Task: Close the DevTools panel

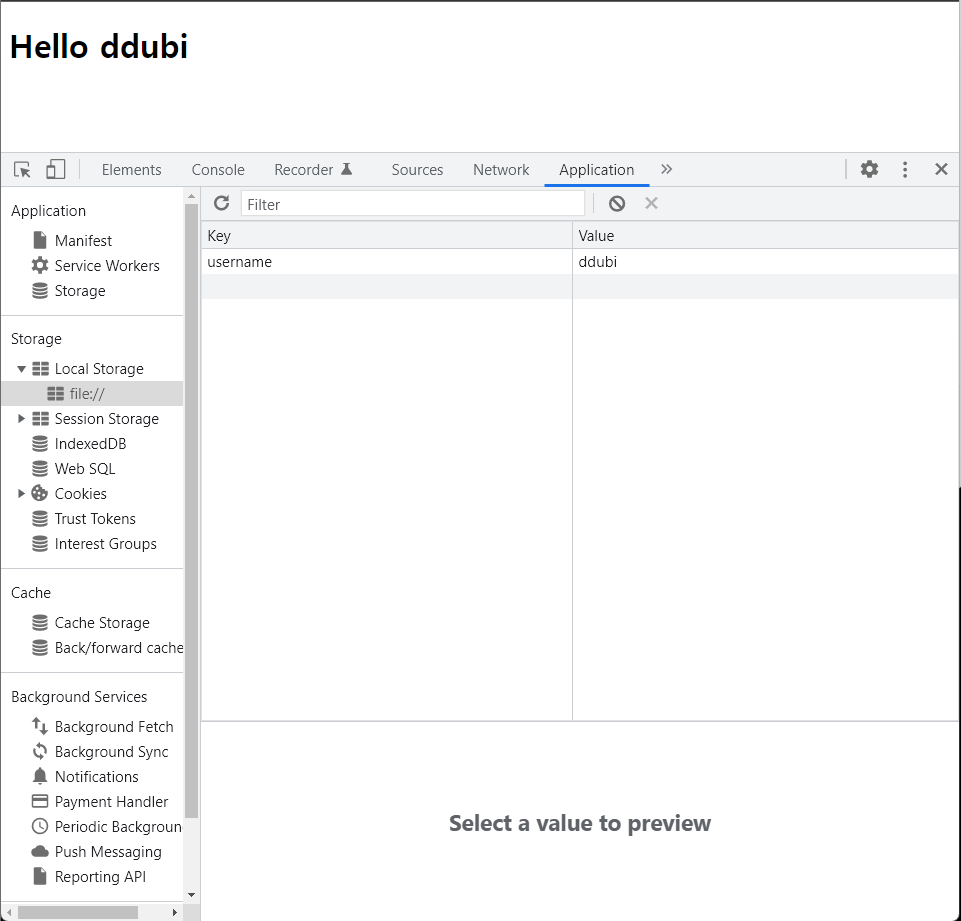Action: point(941,169)
